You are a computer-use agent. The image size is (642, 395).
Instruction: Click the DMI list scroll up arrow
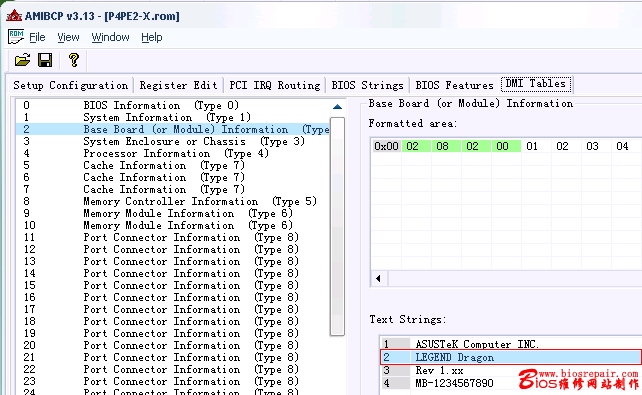(x=337, y=107)
